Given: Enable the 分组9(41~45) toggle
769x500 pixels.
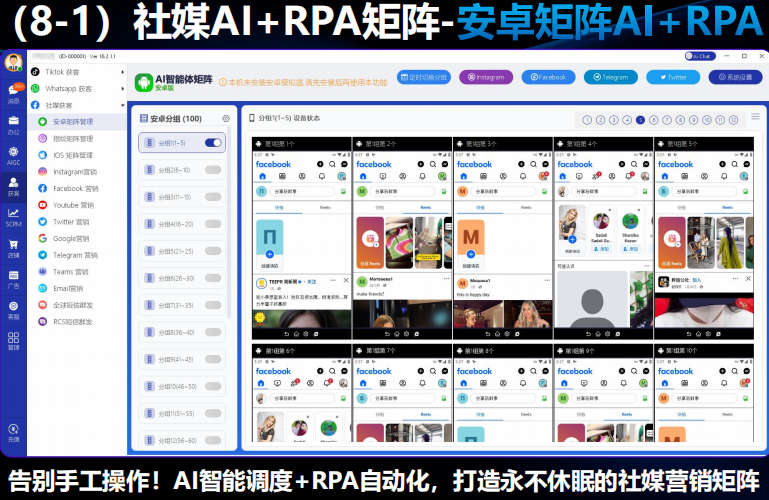Looking at the screenshot, I should tap(213, 359).
